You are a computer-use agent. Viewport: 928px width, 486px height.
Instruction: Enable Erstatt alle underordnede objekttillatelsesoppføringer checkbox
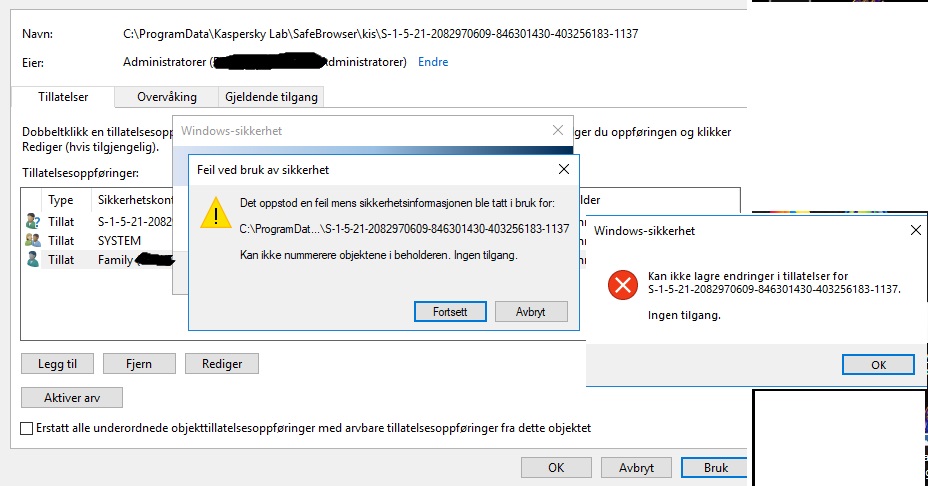pyautogui.click(x=27, y=428)
